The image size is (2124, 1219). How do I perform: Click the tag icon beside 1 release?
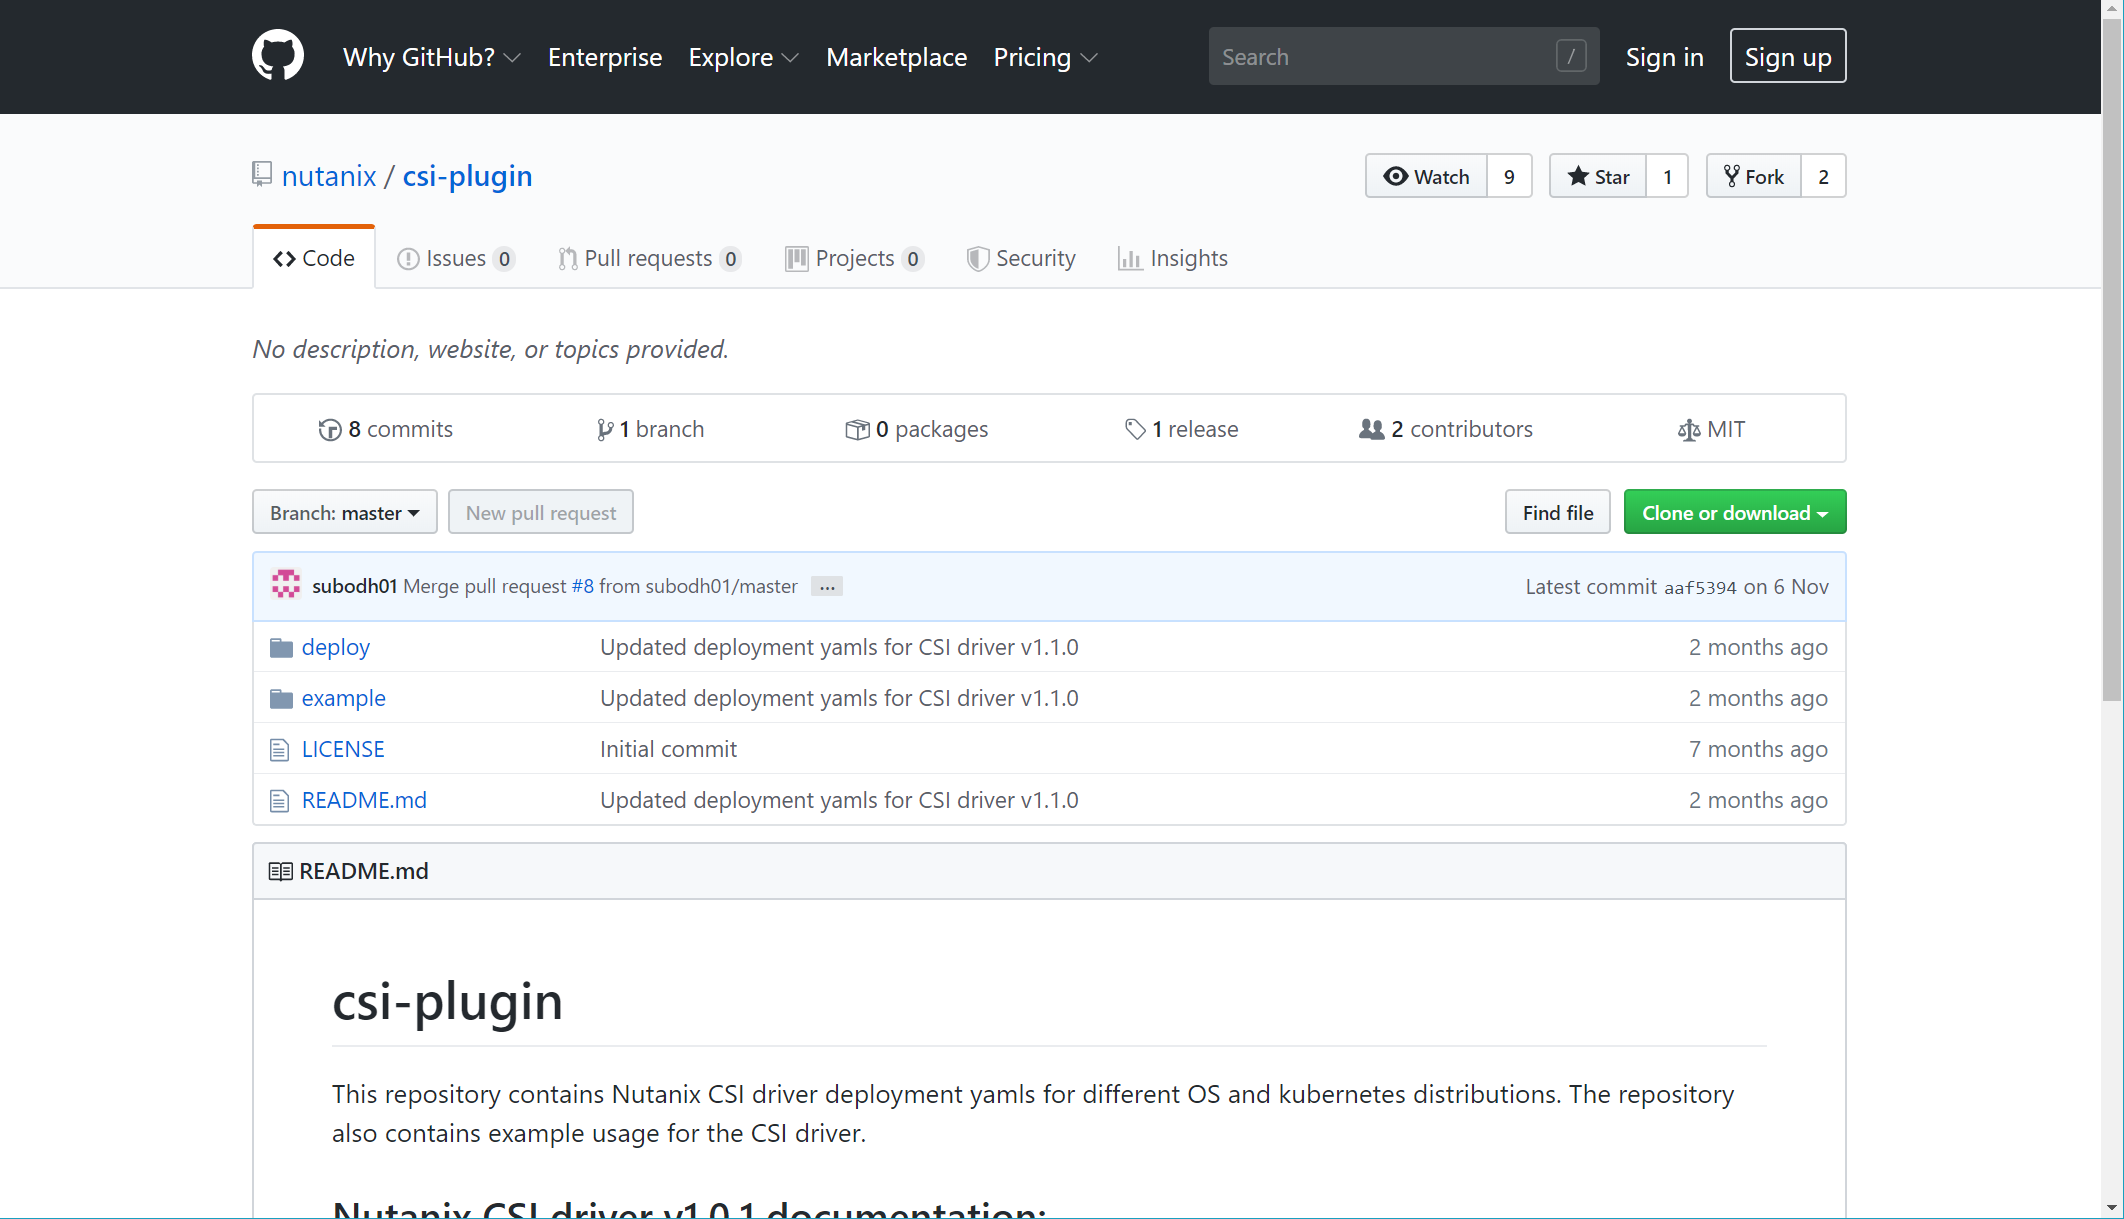(1135, 429)
